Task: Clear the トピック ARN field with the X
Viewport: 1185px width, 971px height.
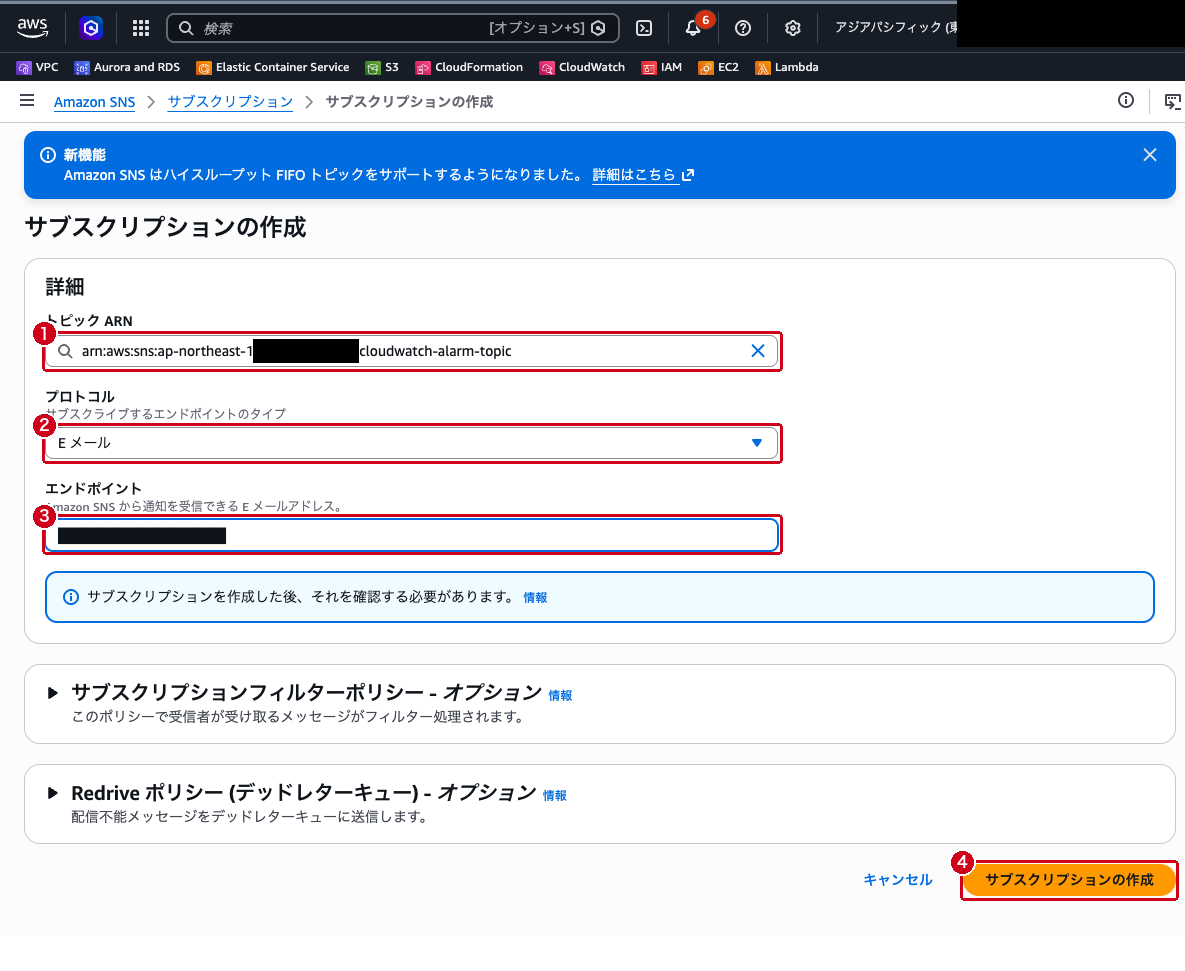Action: [758, 351]
